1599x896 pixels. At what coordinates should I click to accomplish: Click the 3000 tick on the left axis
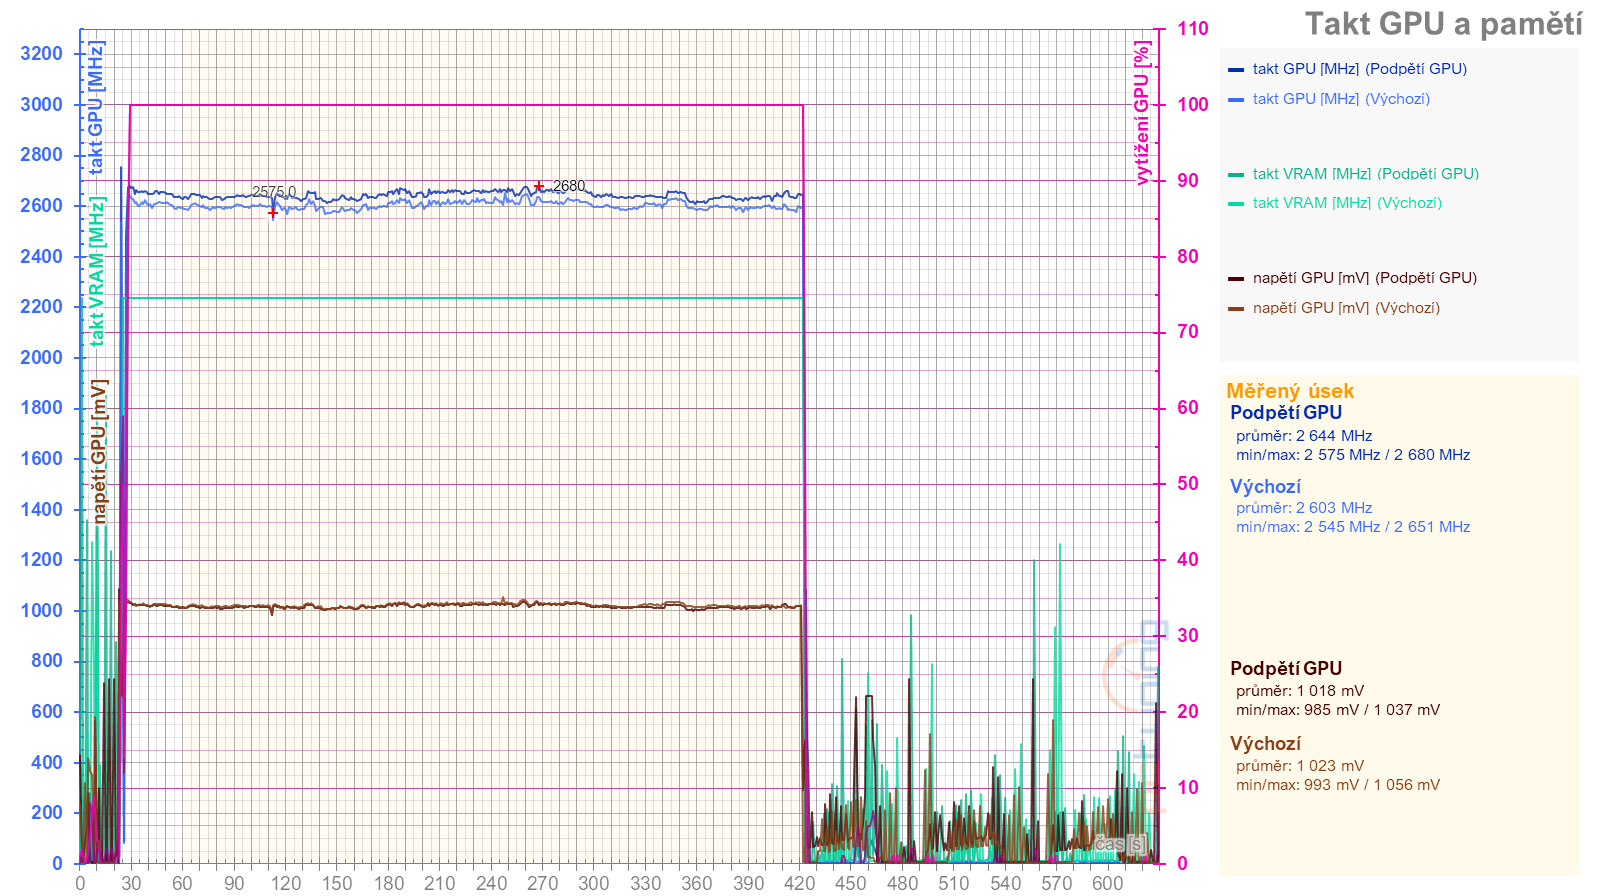coord(41,105)
